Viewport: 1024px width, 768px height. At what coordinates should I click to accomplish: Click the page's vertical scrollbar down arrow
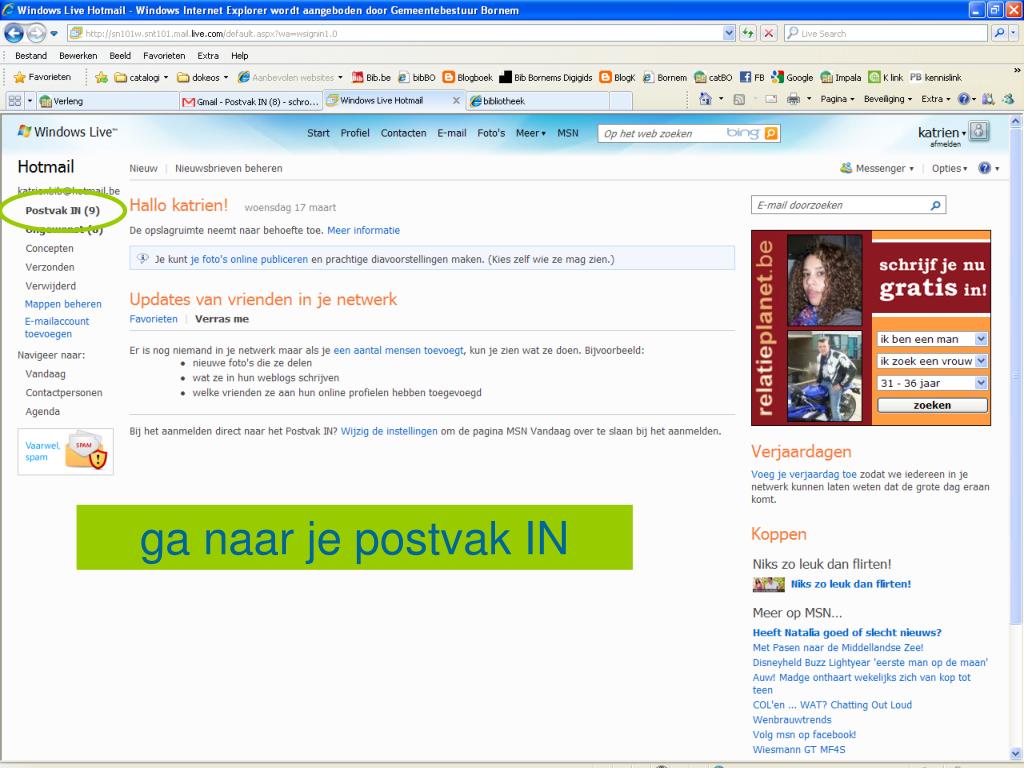point(1016,752)
